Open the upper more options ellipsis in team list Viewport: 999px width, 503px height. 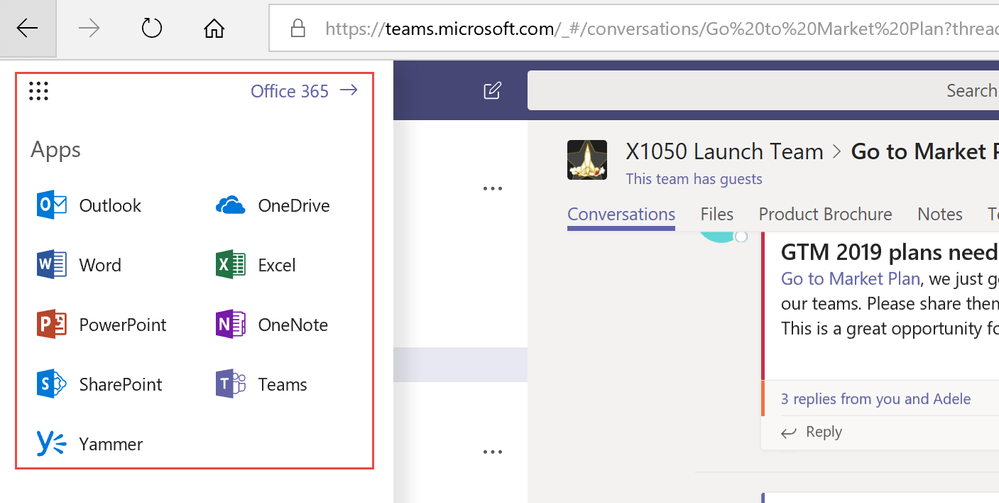492,189
